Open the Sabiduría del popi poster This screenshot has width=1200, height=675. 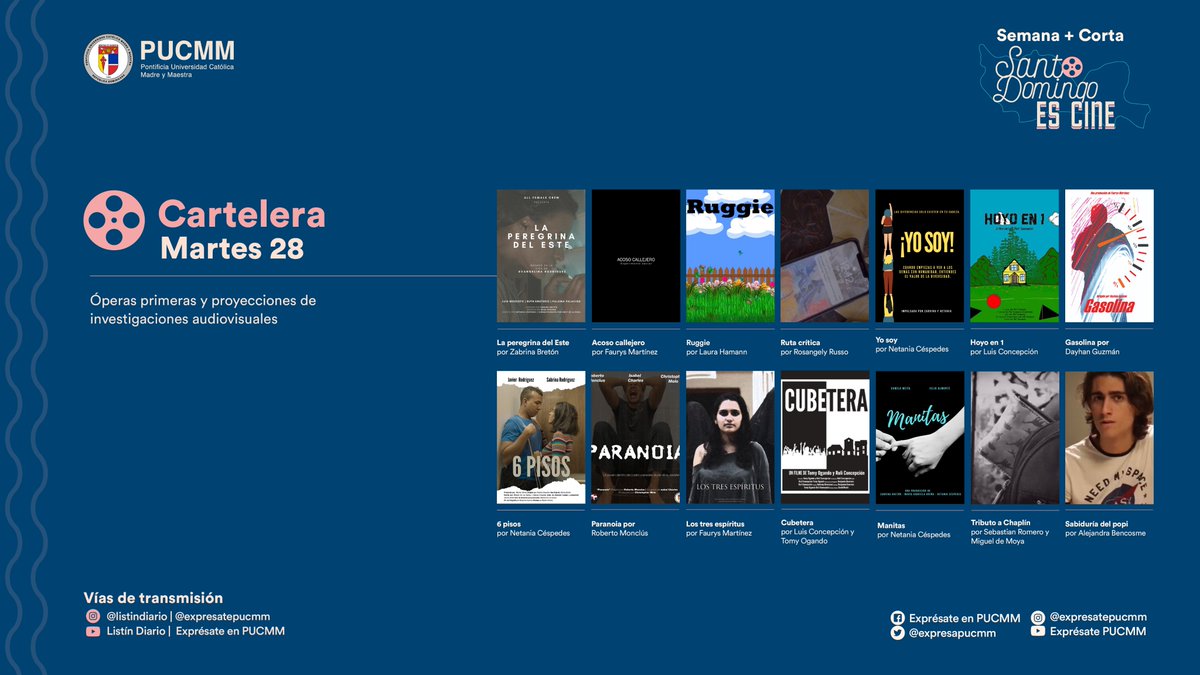pyautogui.click(x=1110, y=438)
